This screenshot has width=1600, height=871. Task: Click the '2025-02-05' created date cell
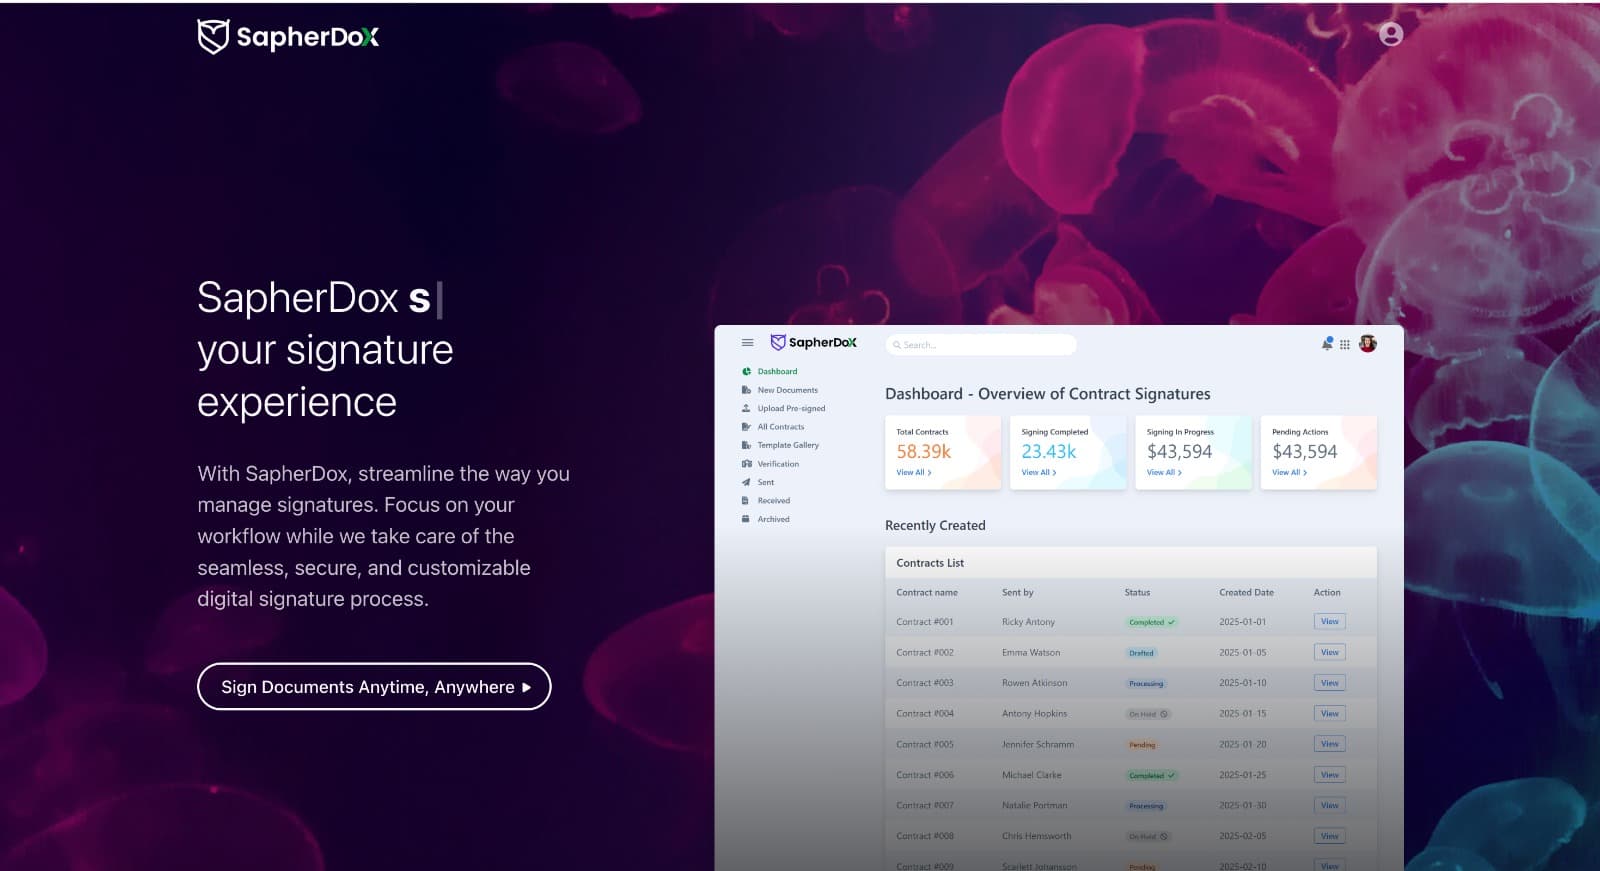tap(1242, 836)
